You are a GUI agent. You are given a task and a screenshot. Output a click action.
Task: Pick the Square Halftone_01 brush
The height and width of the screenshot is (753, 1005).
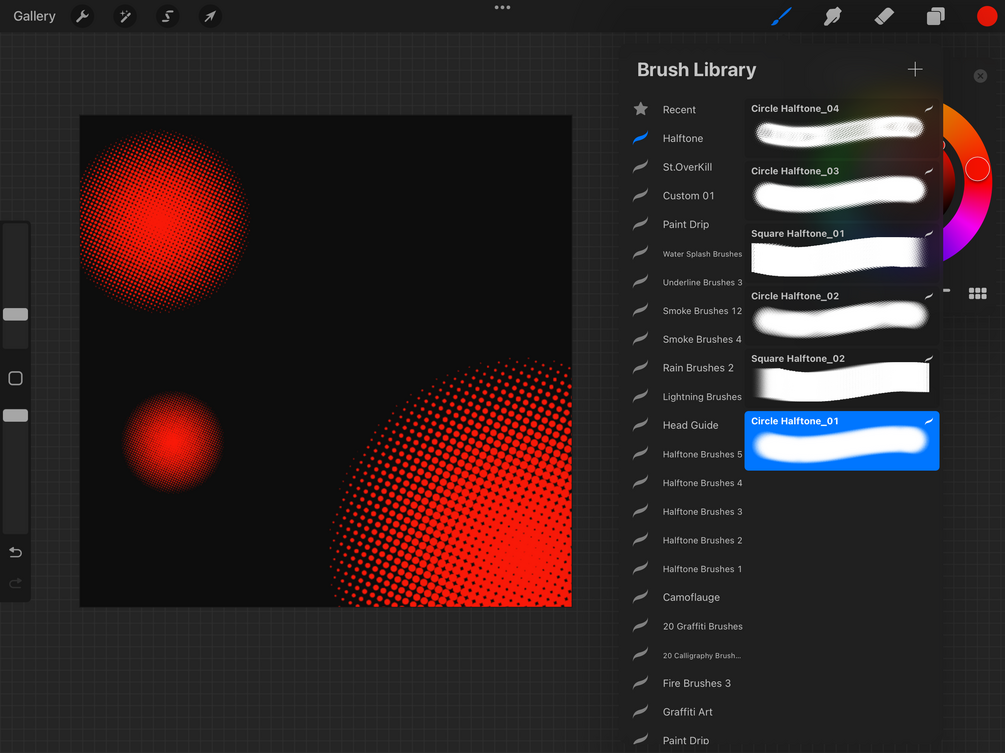point(842,252)
